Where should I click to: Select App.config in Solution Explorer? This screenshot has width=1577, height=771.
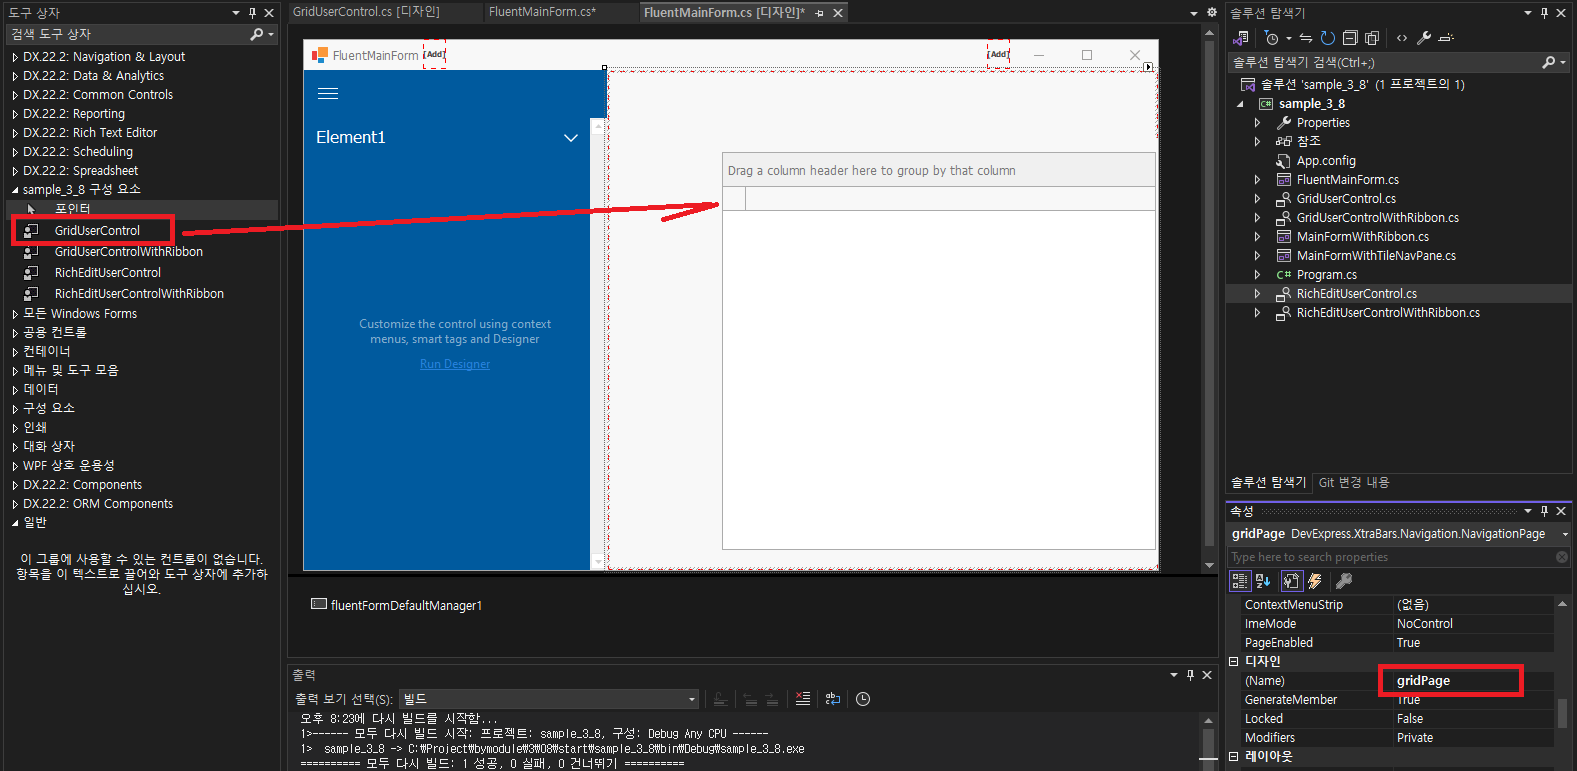coord(1326,161)
